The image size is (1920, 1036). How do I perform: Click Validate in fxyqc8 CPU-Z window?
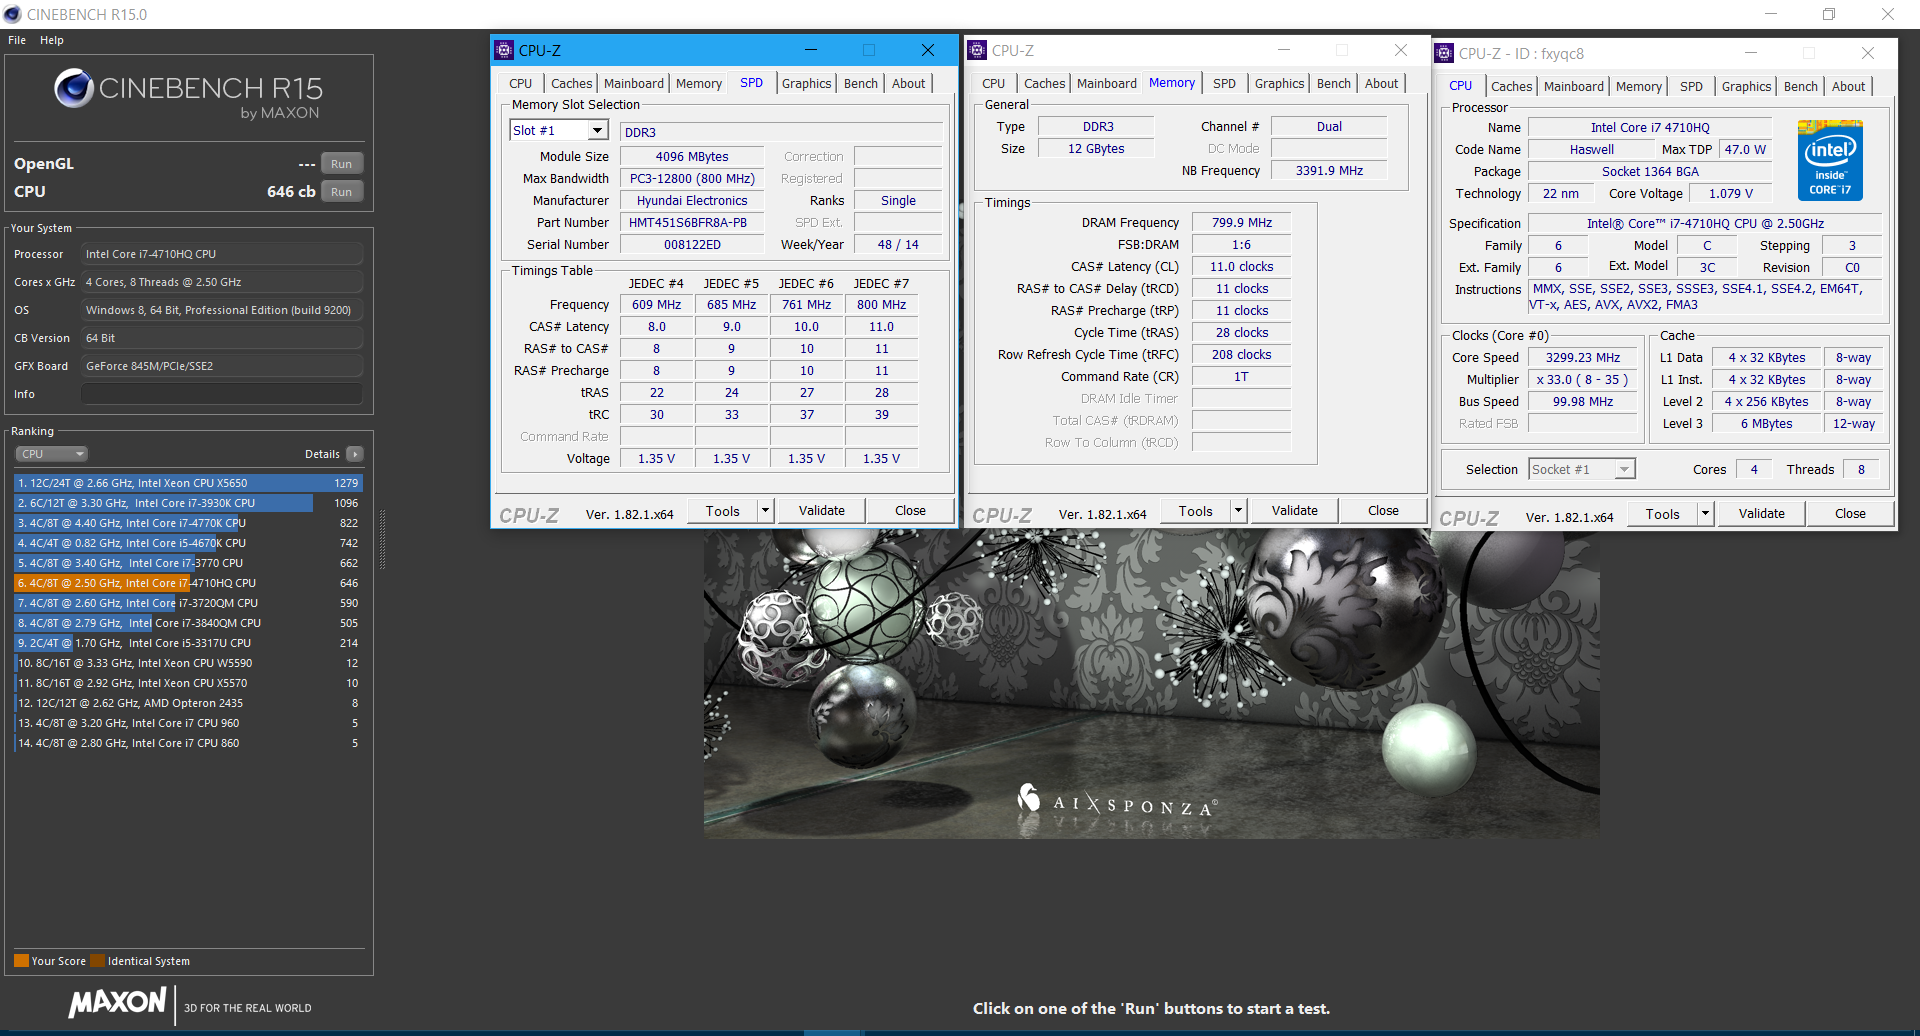coord(1762,514)
